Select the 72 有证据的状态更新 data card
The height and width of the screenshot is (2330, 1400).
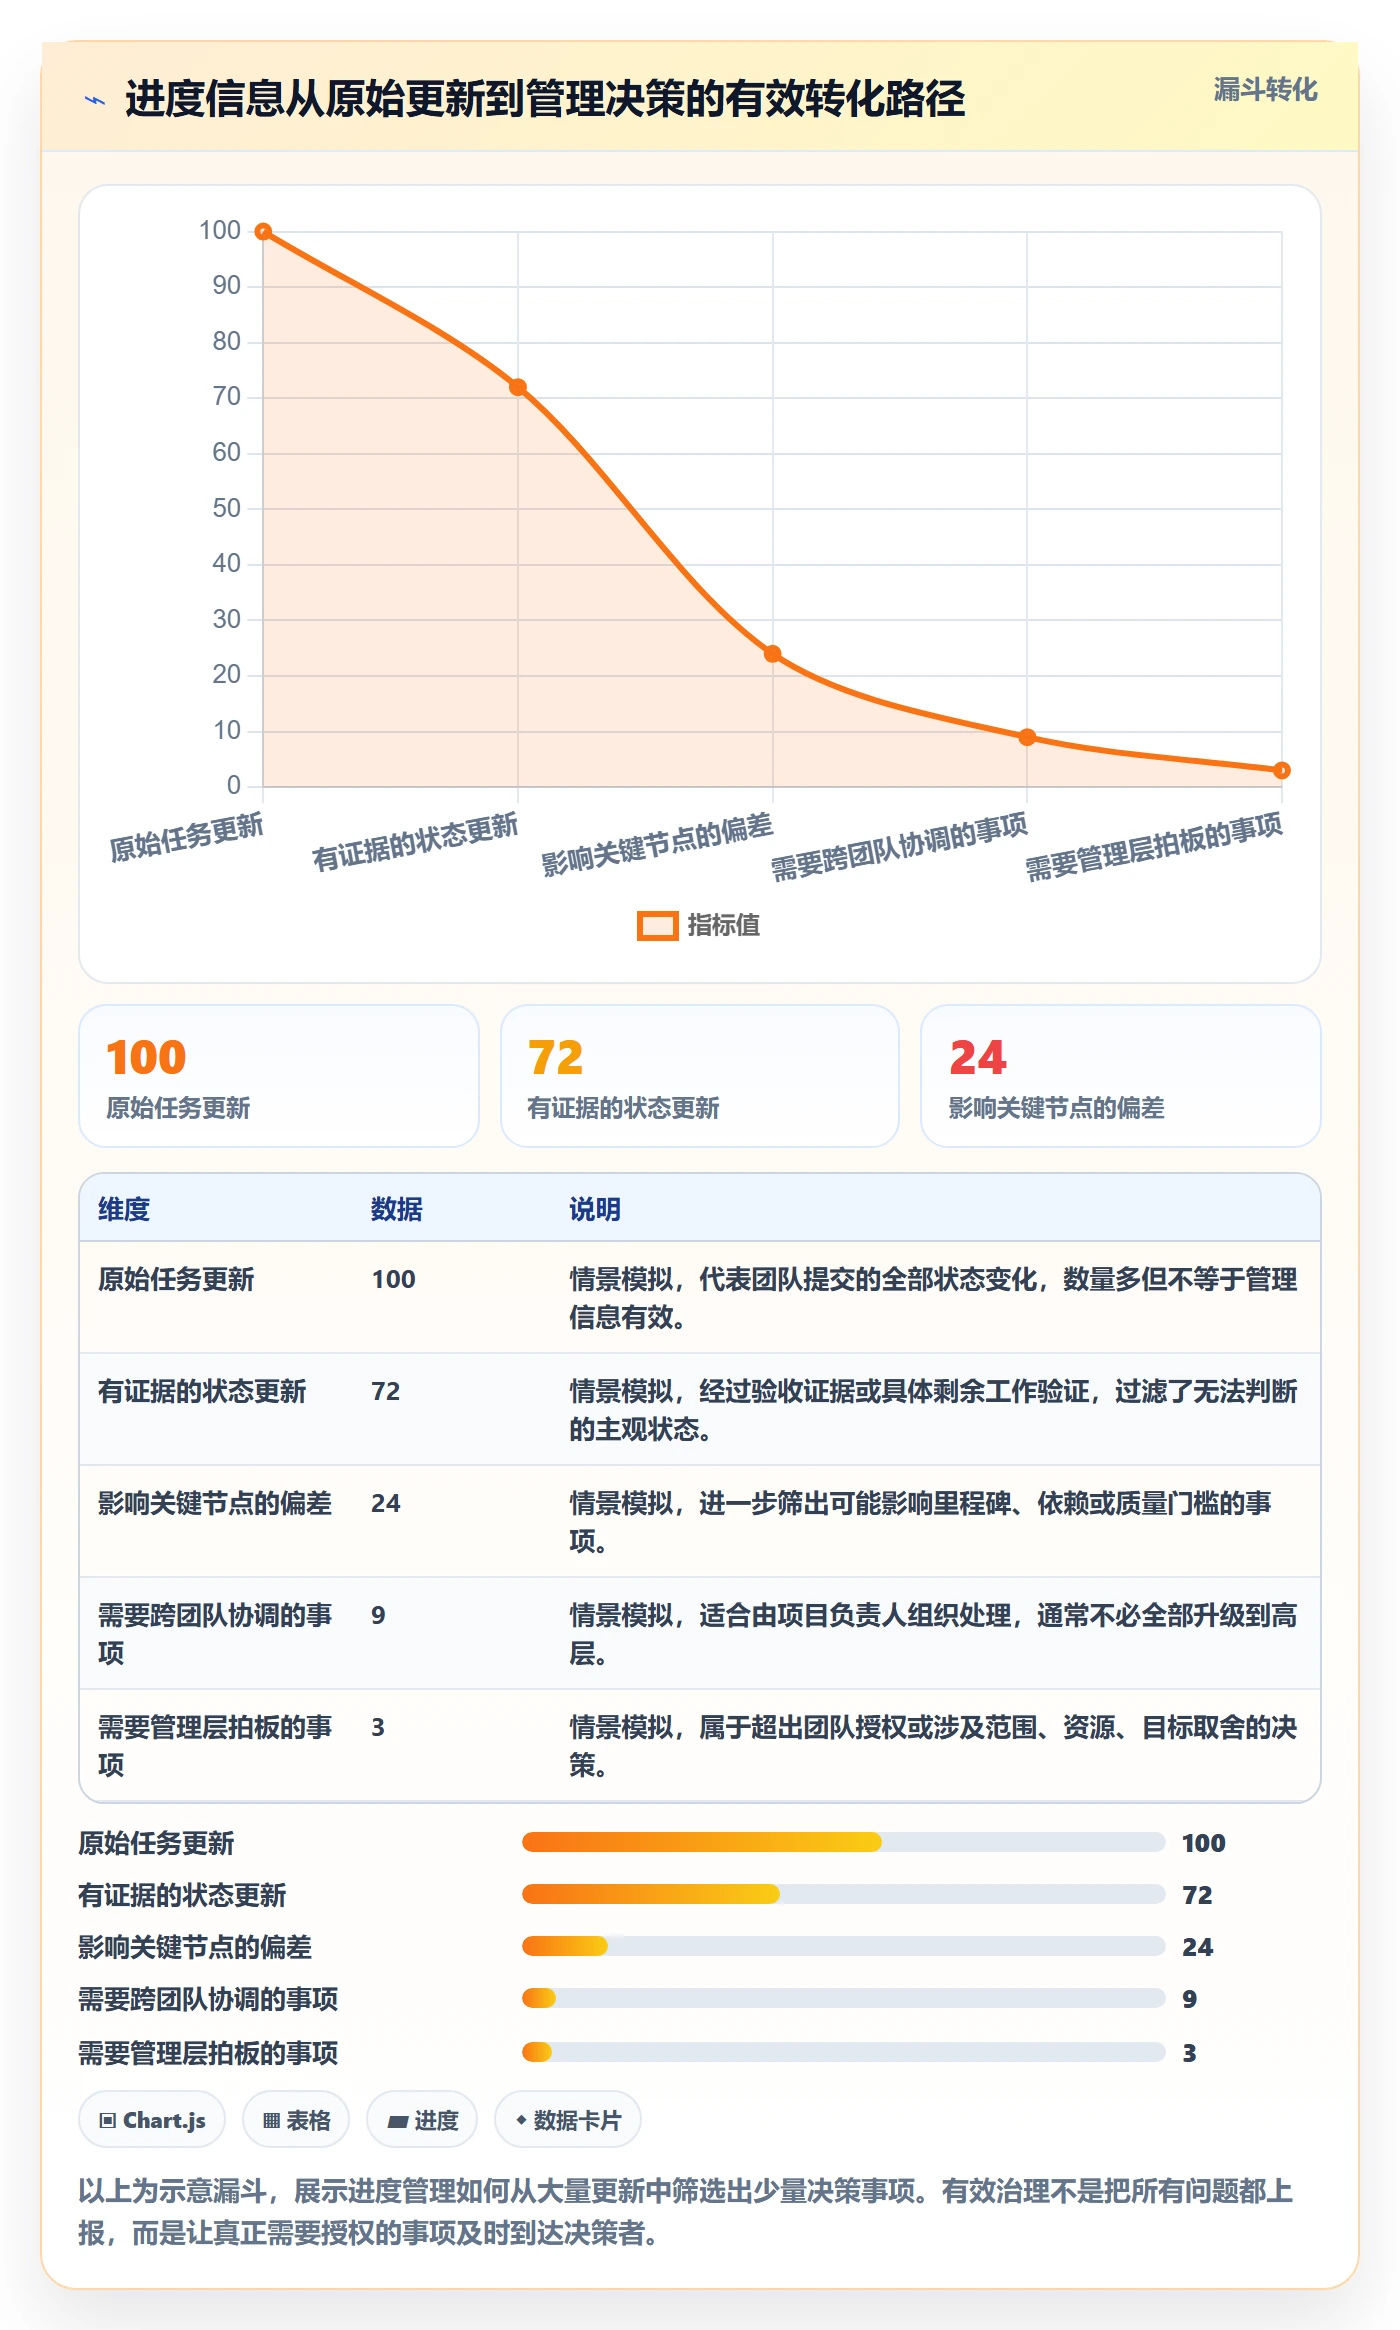coord(700,1076)
